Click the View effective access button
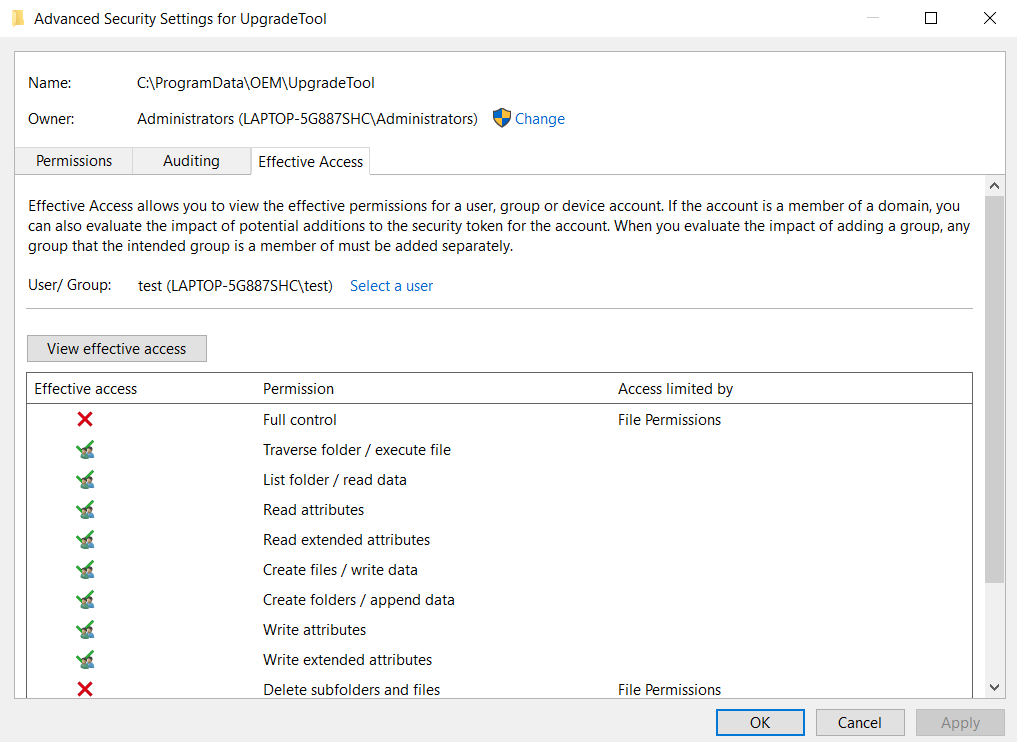 pyautogui.click(x=117, y=348)
